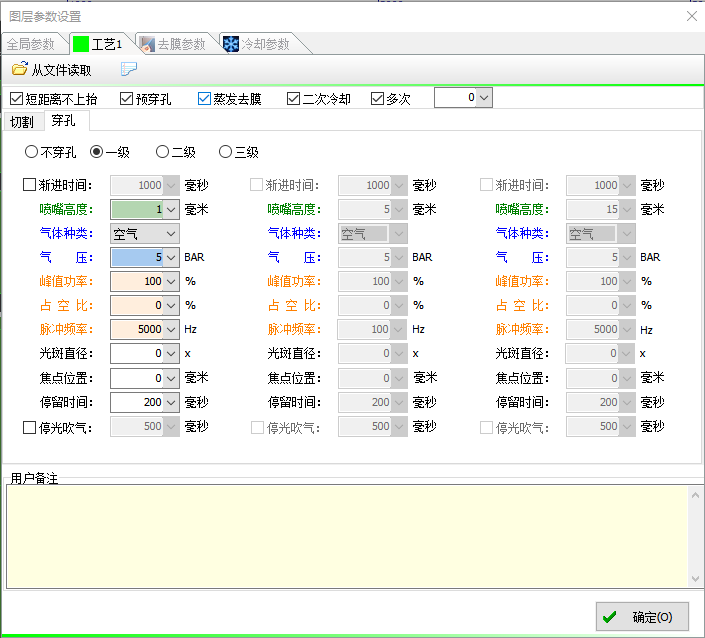Open first-level 占空比 dropdown arrow
Viewport: 705px width, 638px height.
click(x=171, y=306)
